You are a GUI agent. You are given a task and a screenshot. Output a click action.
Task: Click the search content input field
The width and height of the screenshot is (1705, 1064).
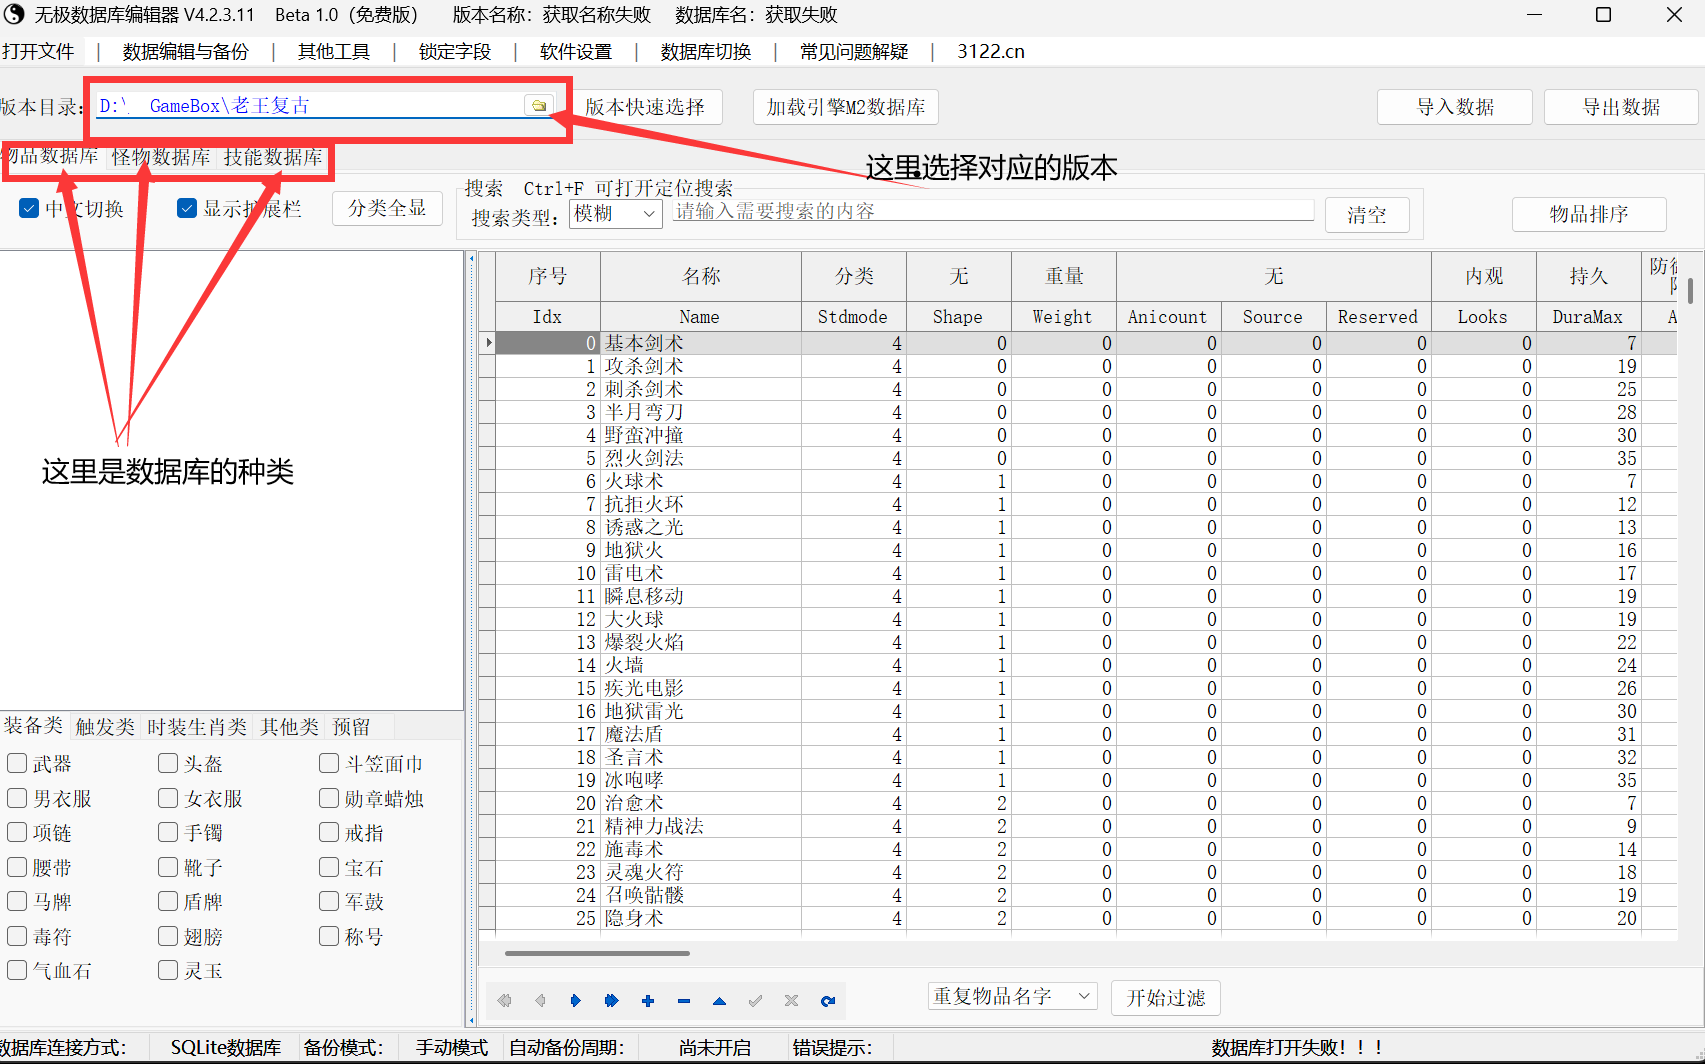coord(992,211)
